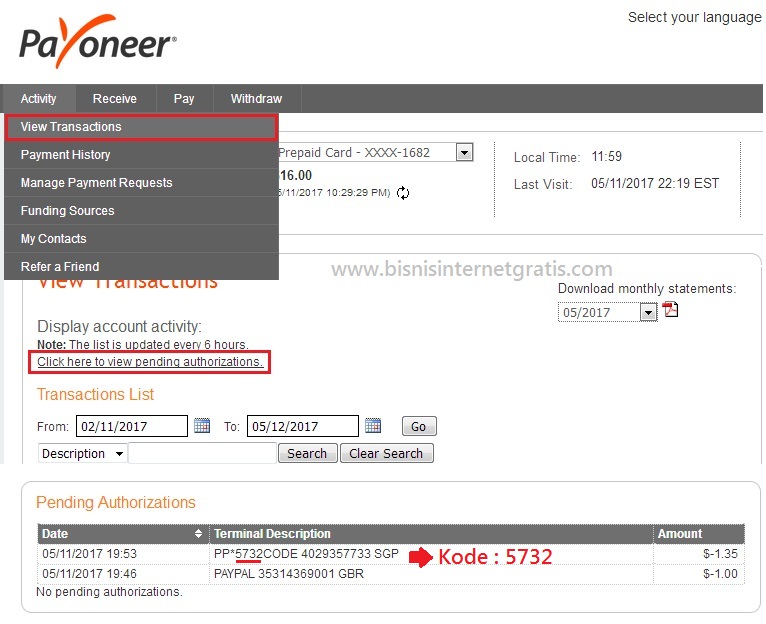Click the $-1.35 amount cell

coord(720,554)
